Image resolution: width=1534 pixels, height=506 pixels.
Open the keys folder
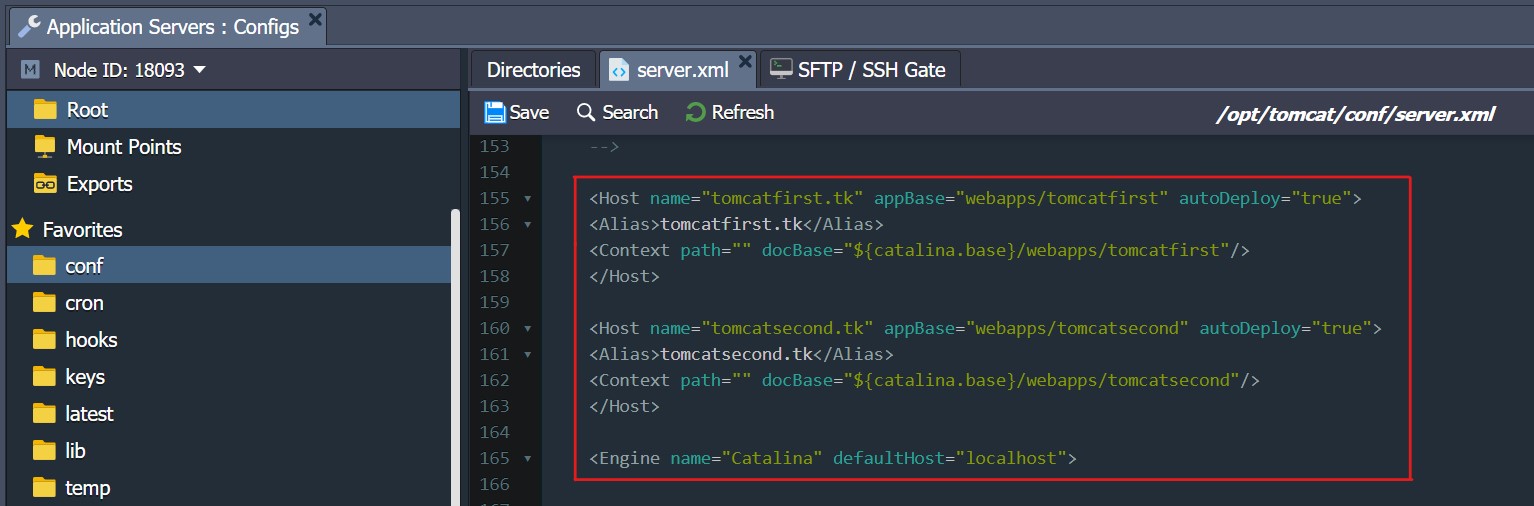pyautogui.click(x=85, y=377)
